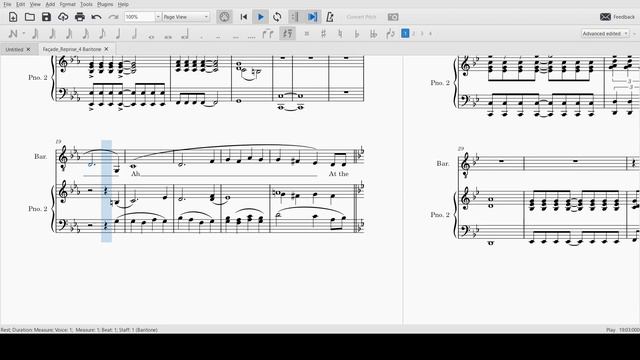Flip note stem direction
Viewport: 640px width, 360px height.
(390, 34)
